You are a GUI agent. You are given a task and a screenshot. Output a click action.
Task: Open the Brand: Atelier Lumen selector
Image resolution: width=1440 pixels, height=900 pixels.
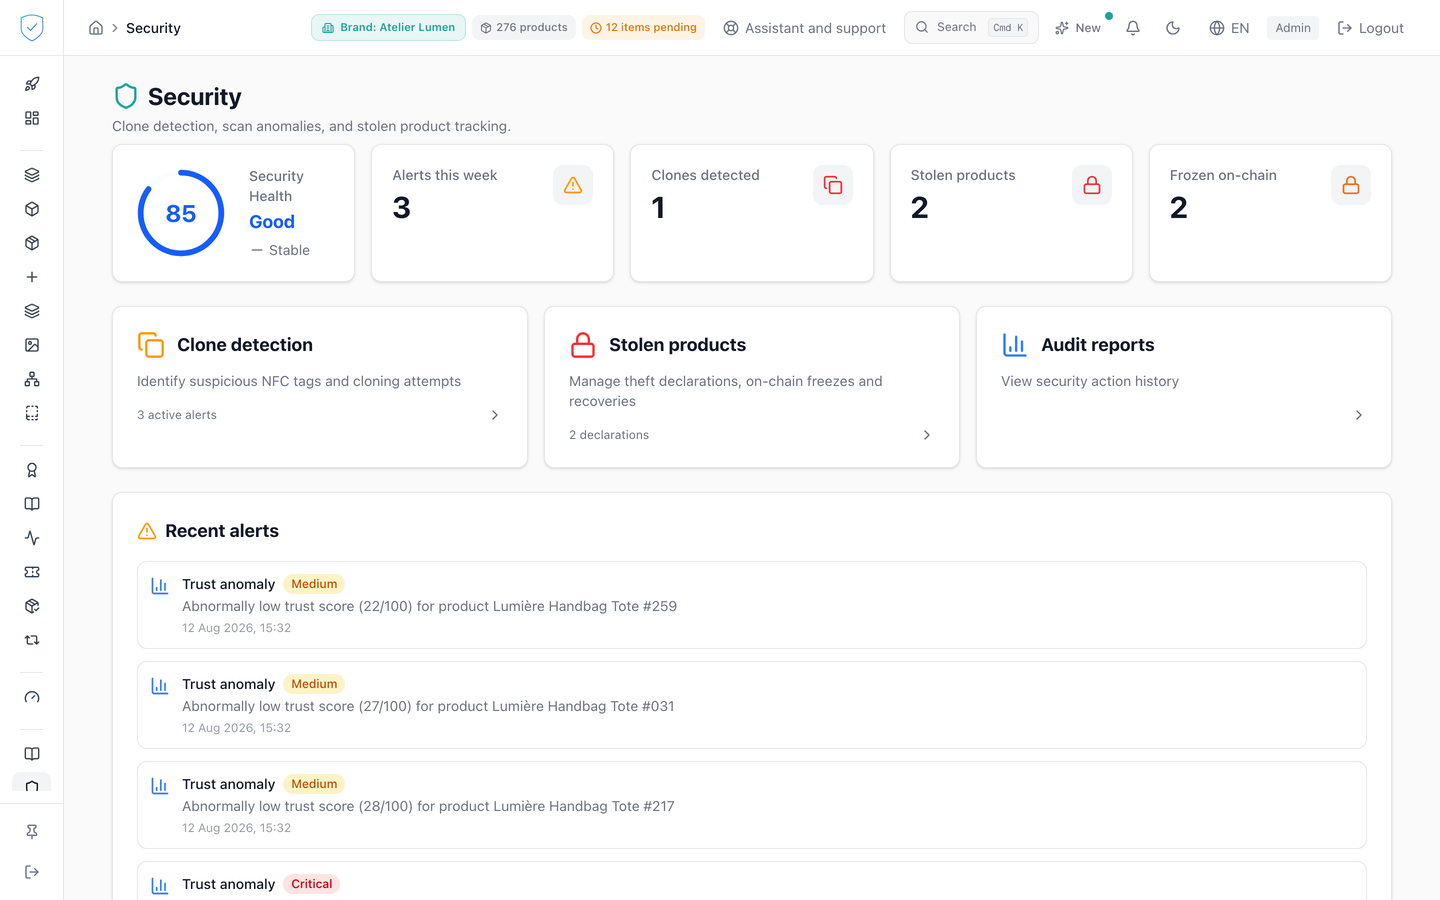[x=388, y=28]
